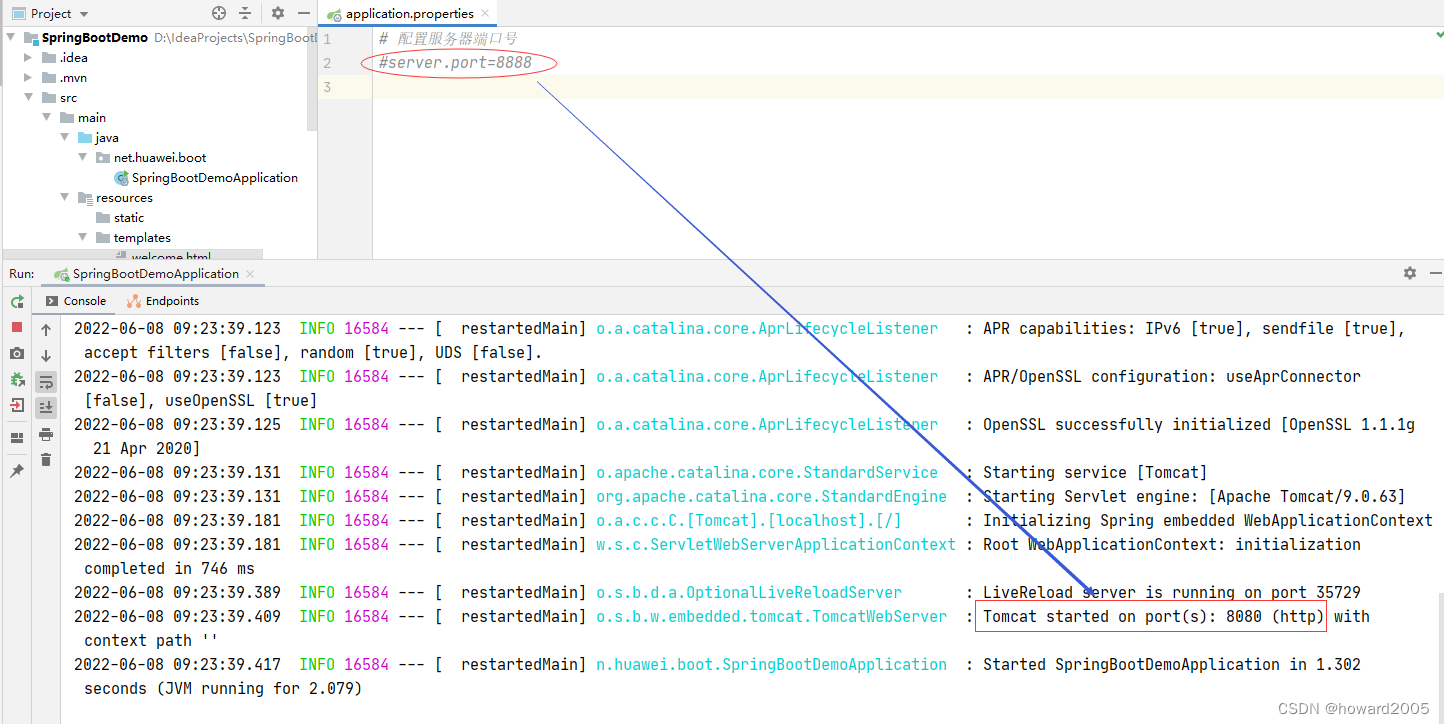Collapse the java folder arrow
Viewport: 1444px width, 724px height.
tap(65, 138)
